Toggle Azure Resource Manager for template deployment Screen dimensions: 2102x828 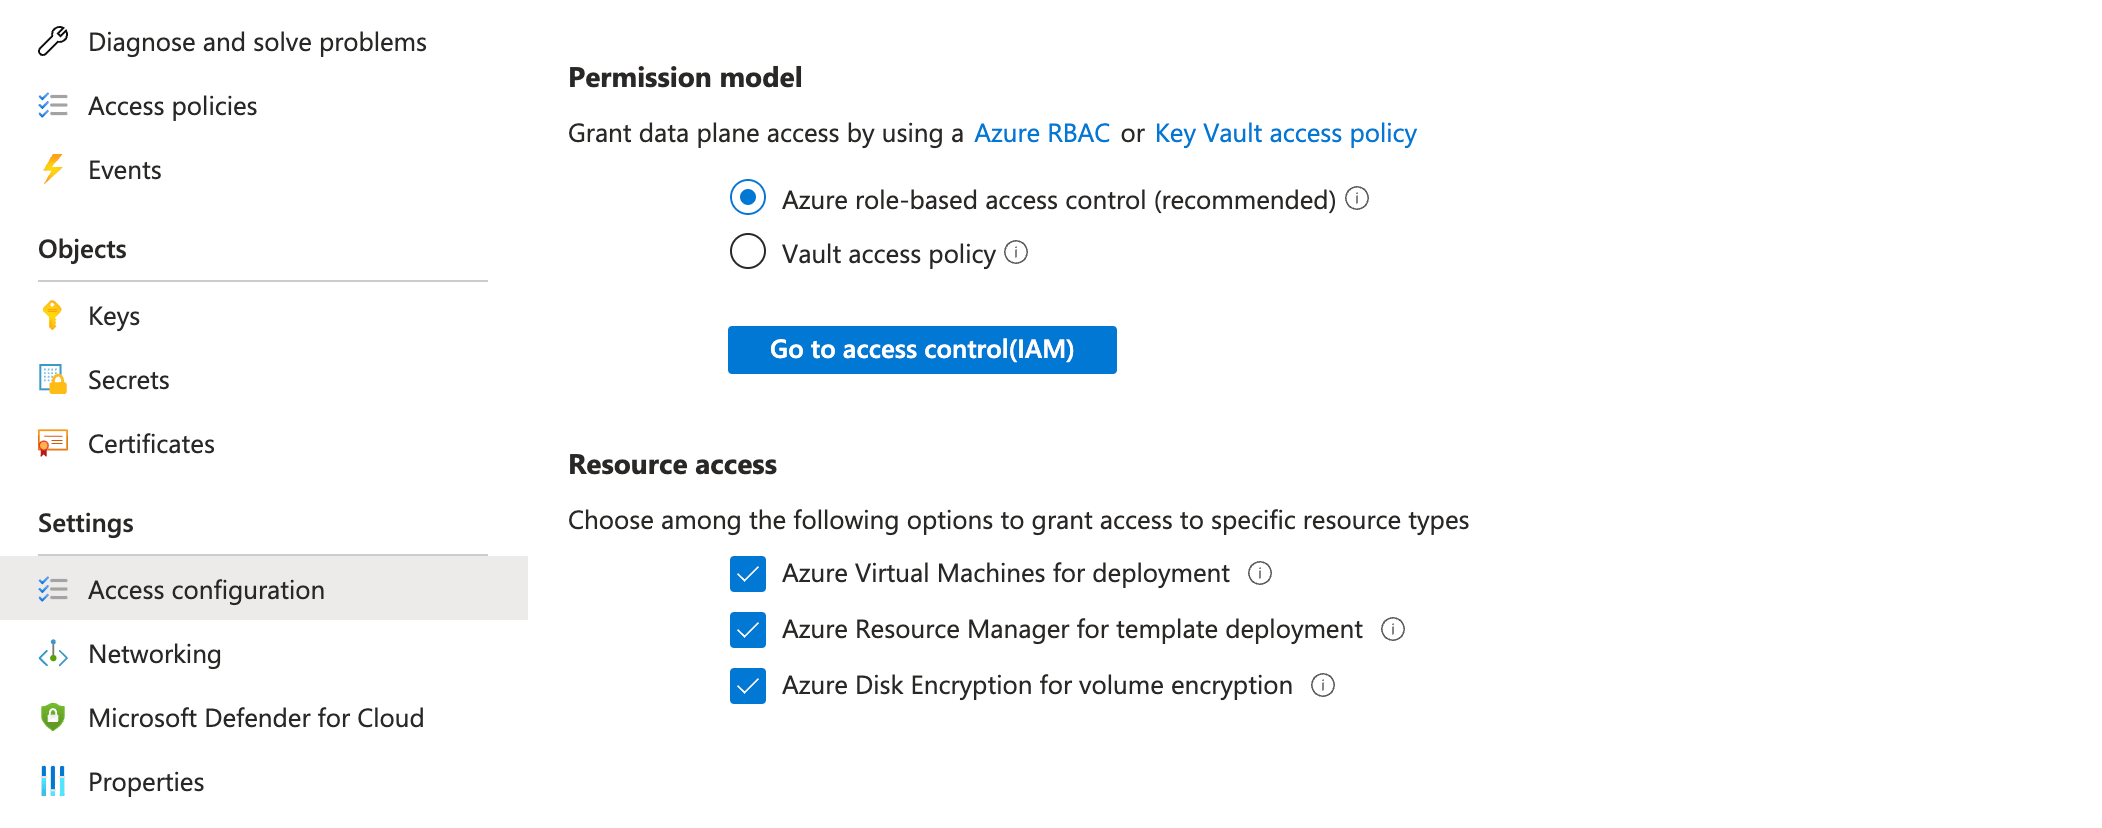748,630
